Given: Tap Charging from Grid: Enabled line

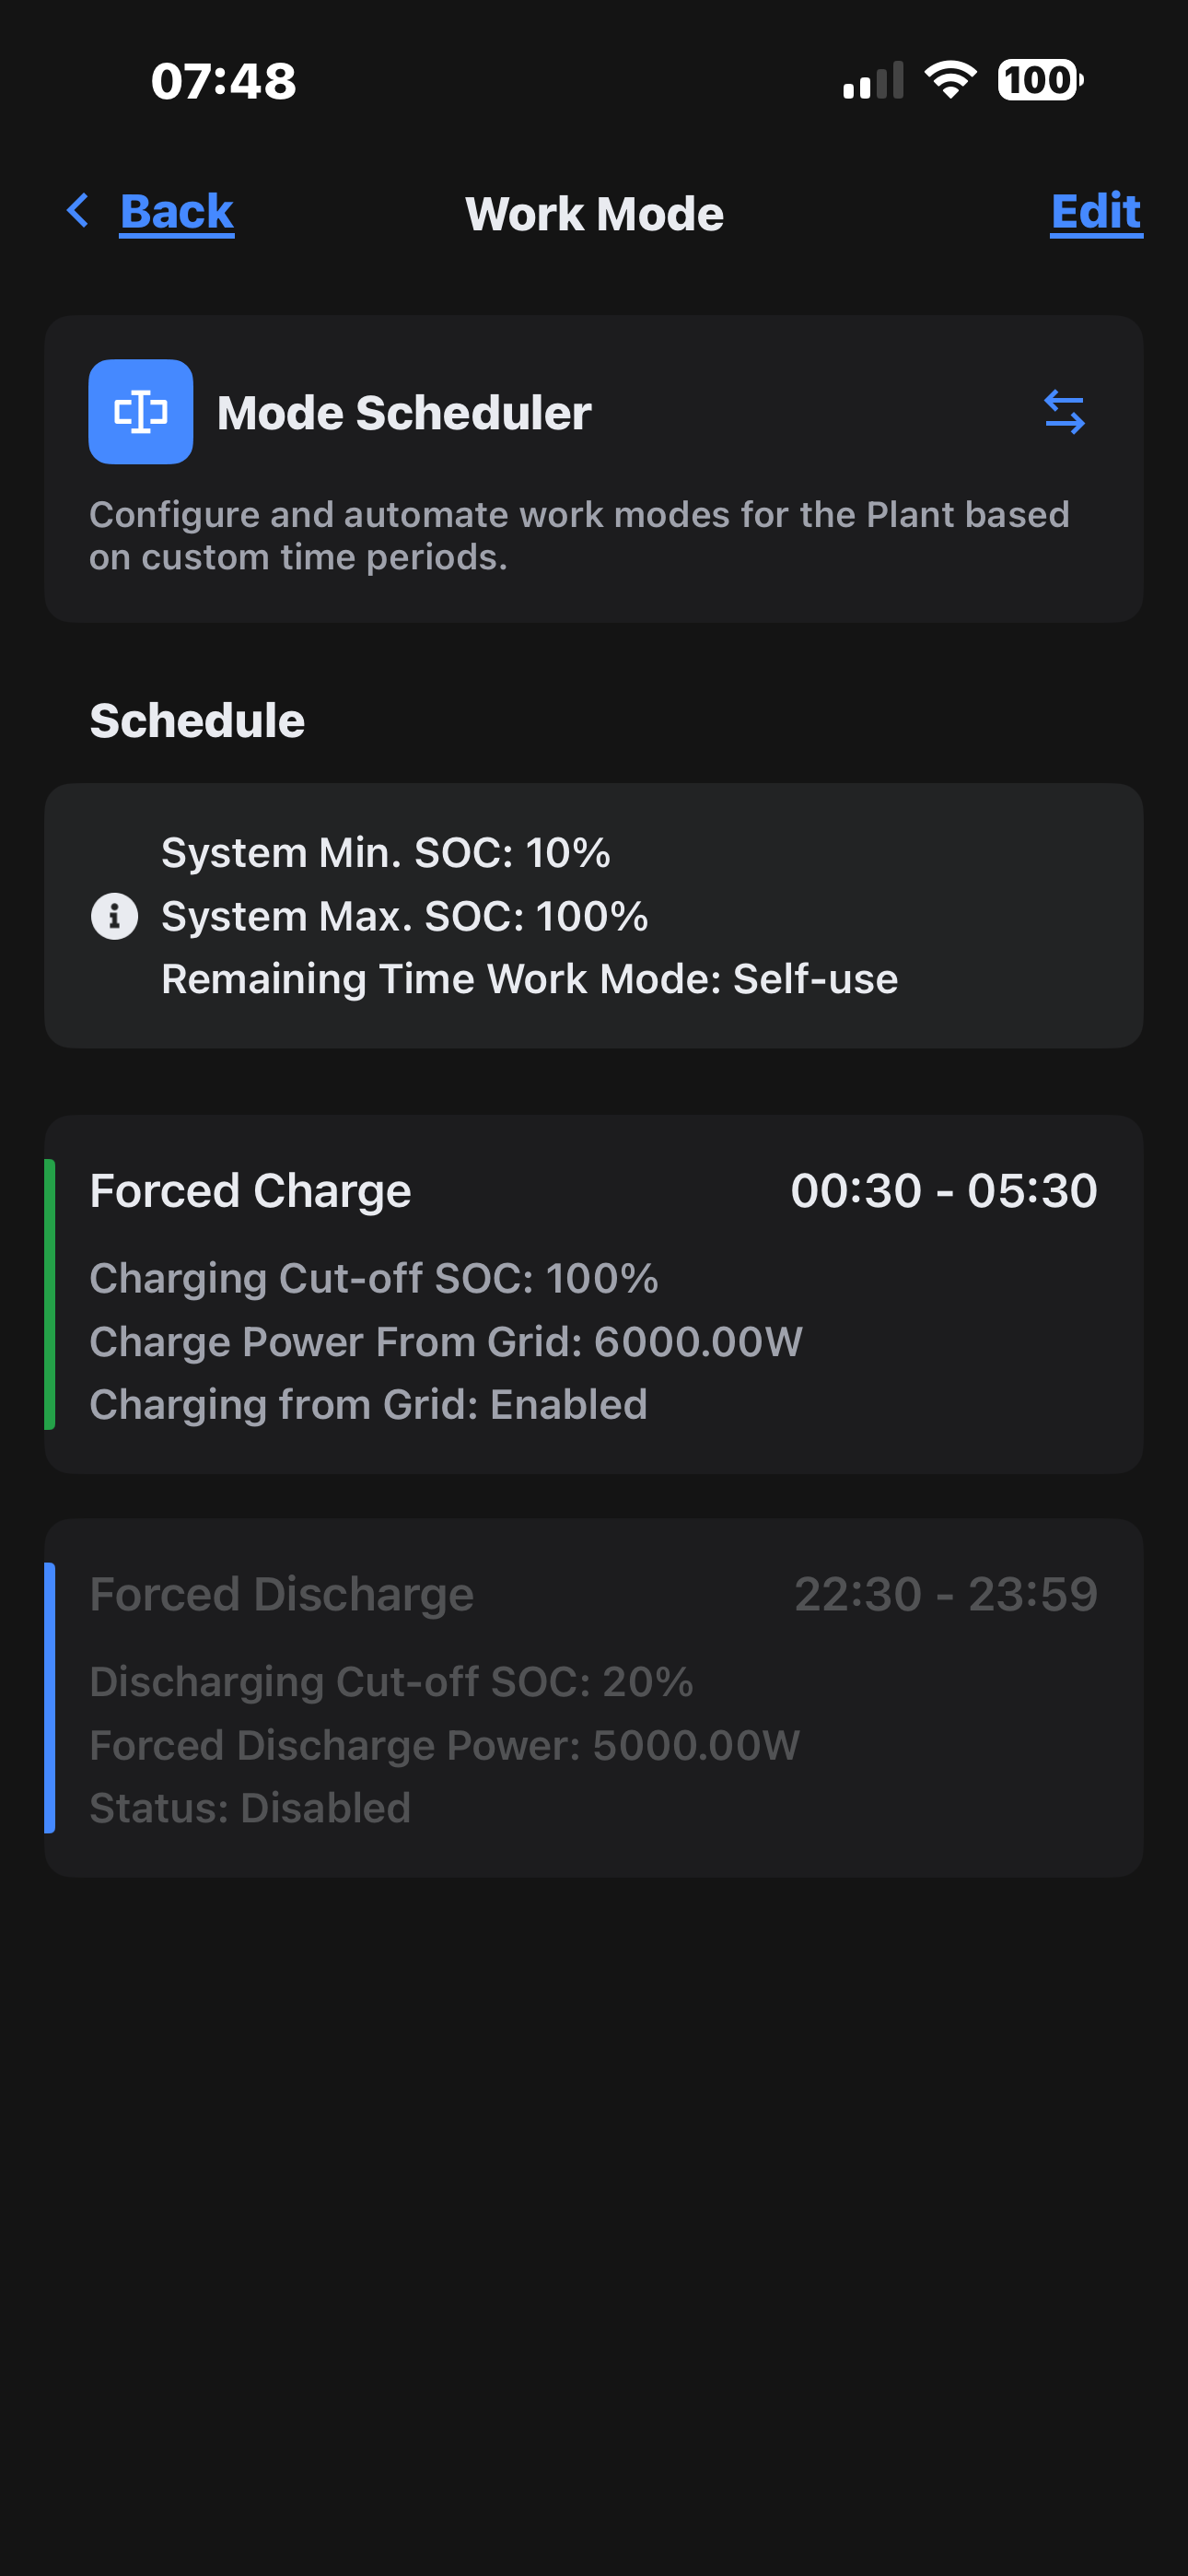Looking at the screenshot, I should [368, 1405].
